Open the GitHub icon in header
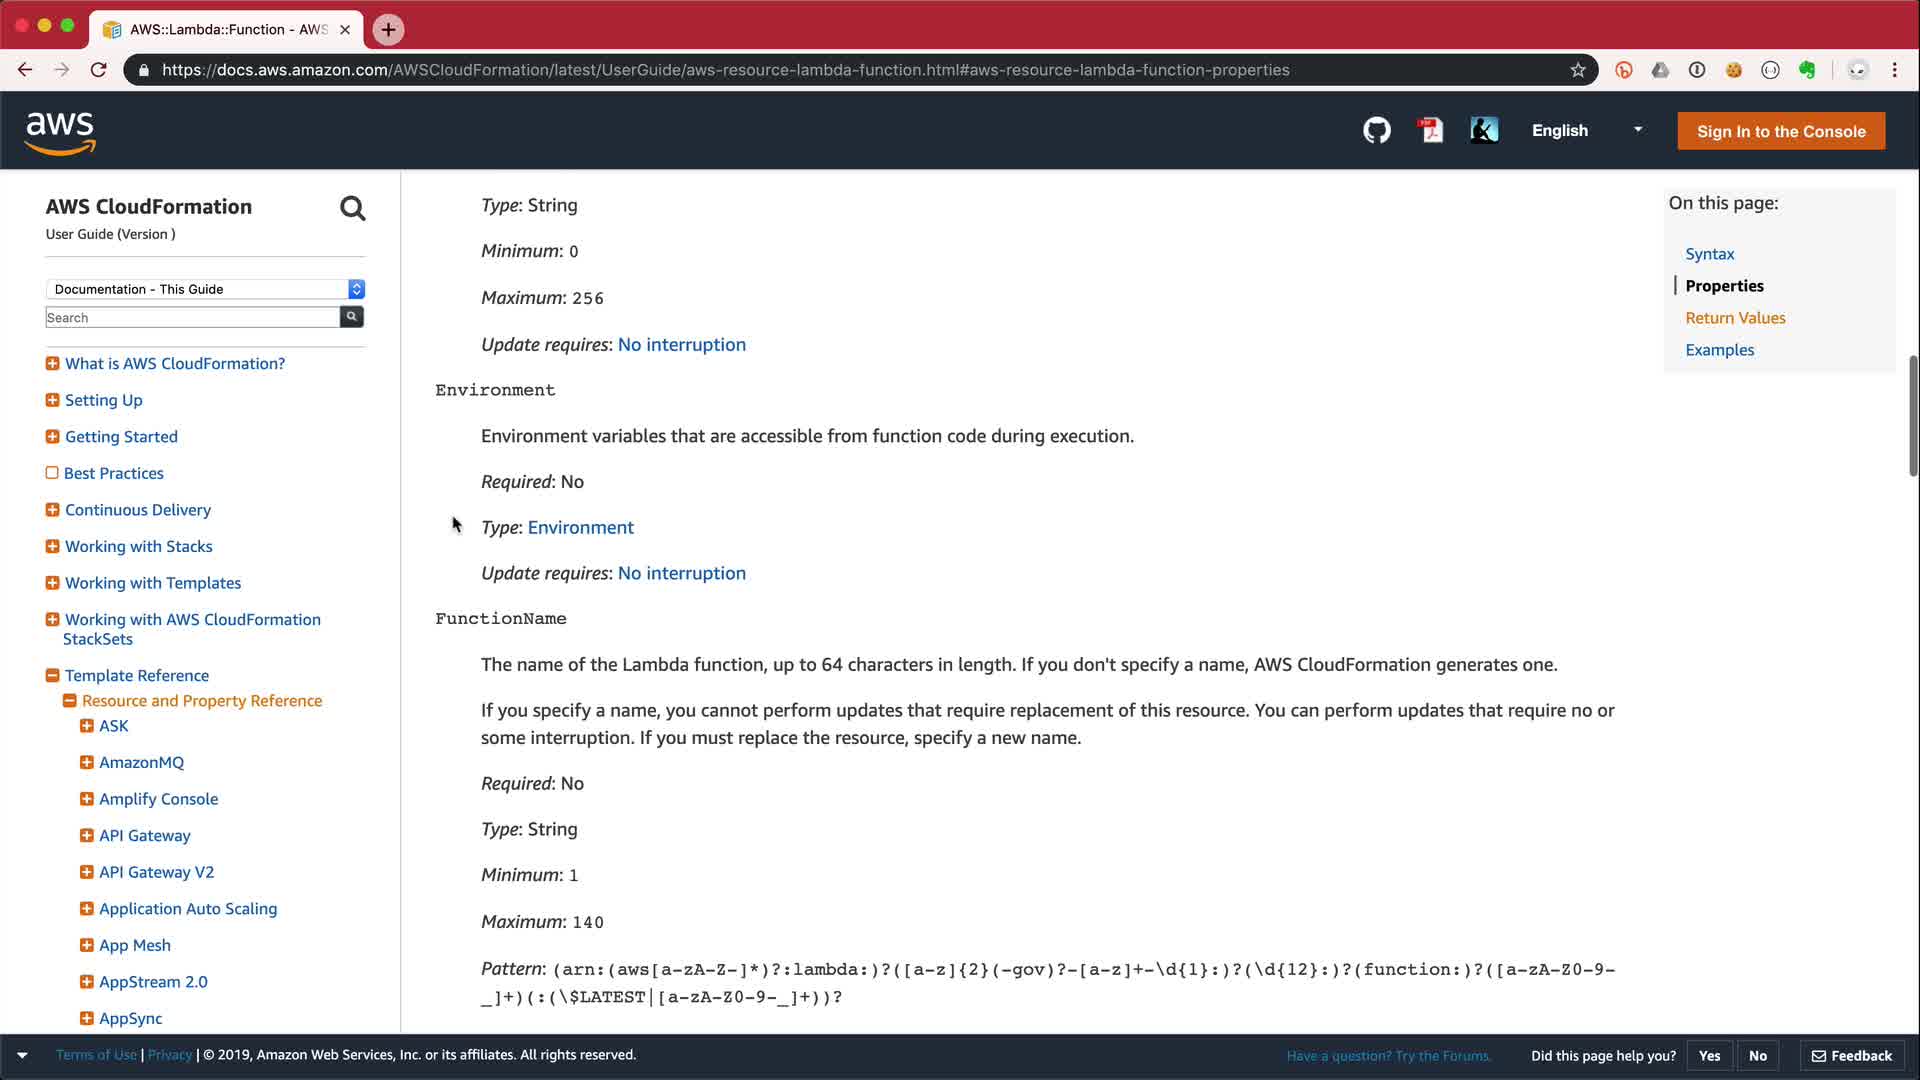The height and width of the screenshot is (1080, 1920). point(1377,131)
